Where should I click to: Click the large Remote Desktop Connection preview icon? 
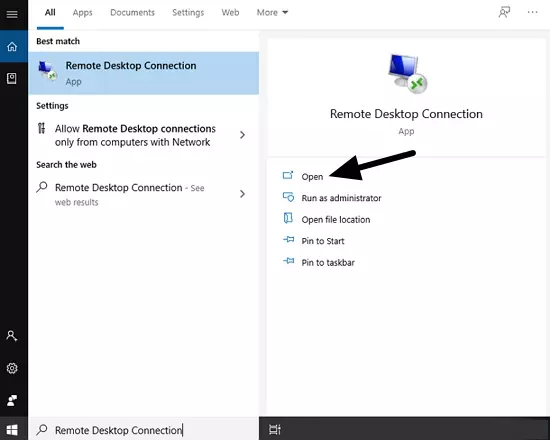[x=407, y=74]
